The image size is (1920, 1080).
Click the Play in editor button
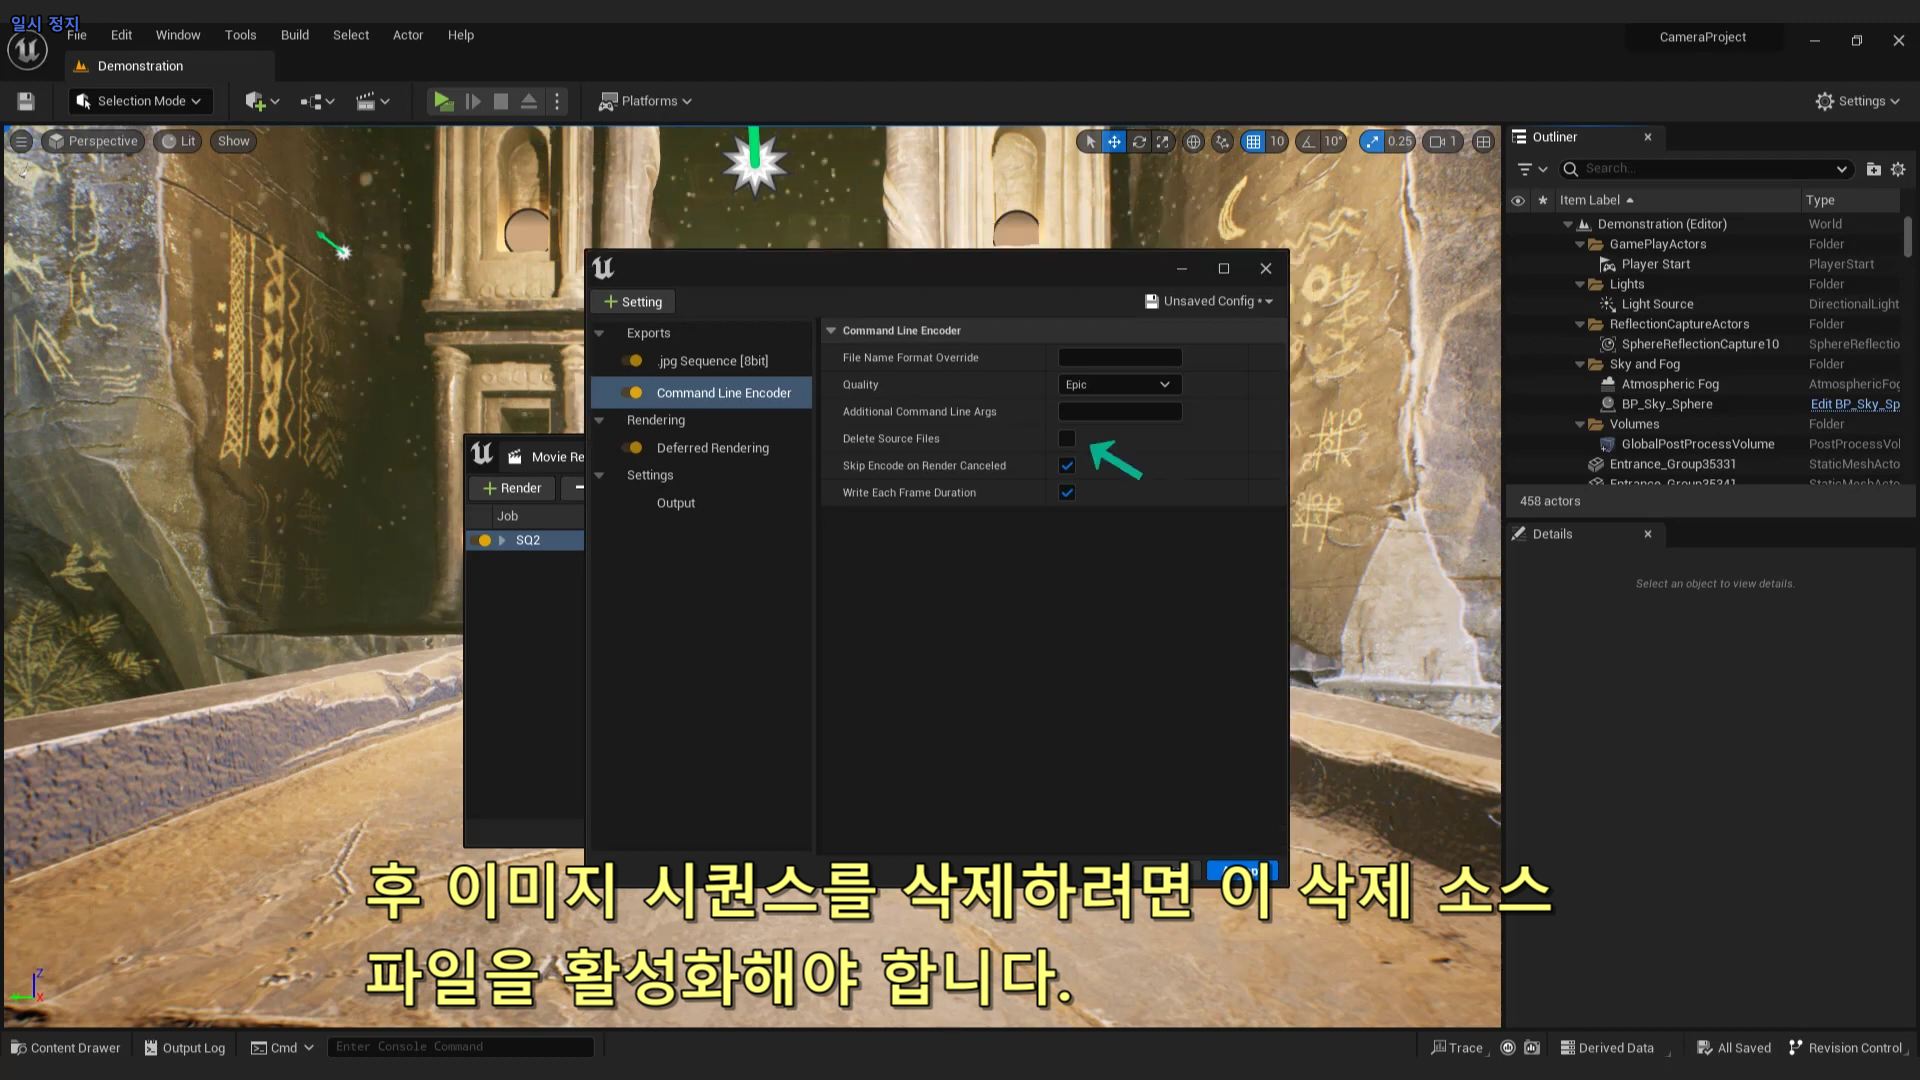[443, 101]
